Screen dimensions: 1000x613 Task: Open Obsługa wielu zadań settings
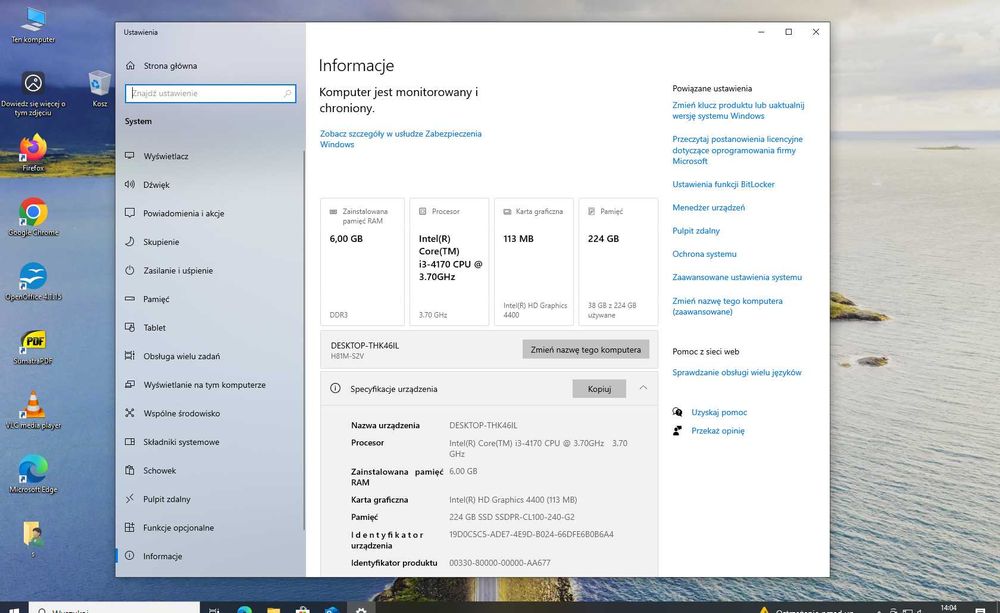[181, 357]
